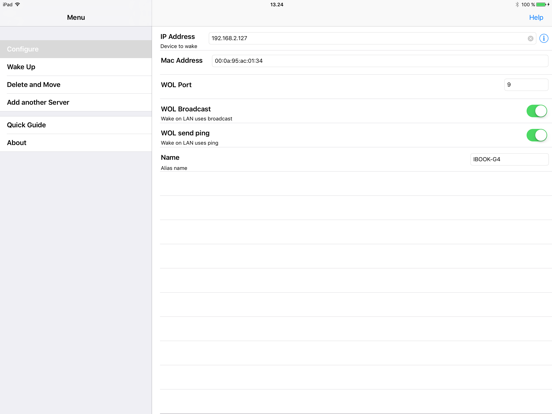Tap the WOL Port label
The image size is (552, 414).
[x=176, y=85]
